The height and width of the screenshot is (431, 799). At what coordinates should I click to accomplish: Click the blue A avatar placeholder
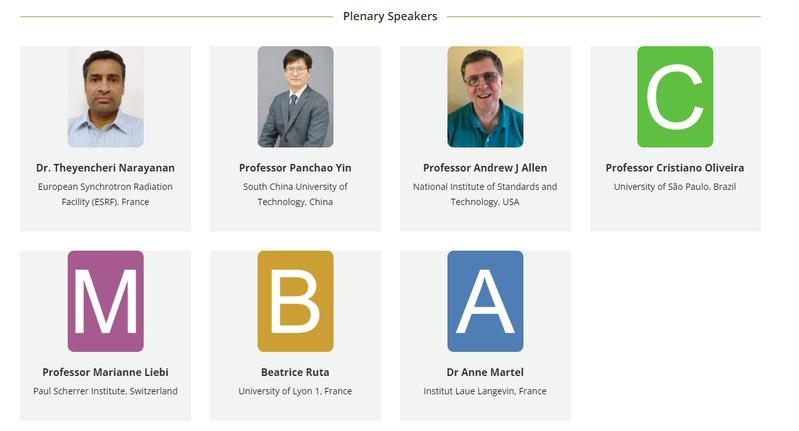pos(485,301)
